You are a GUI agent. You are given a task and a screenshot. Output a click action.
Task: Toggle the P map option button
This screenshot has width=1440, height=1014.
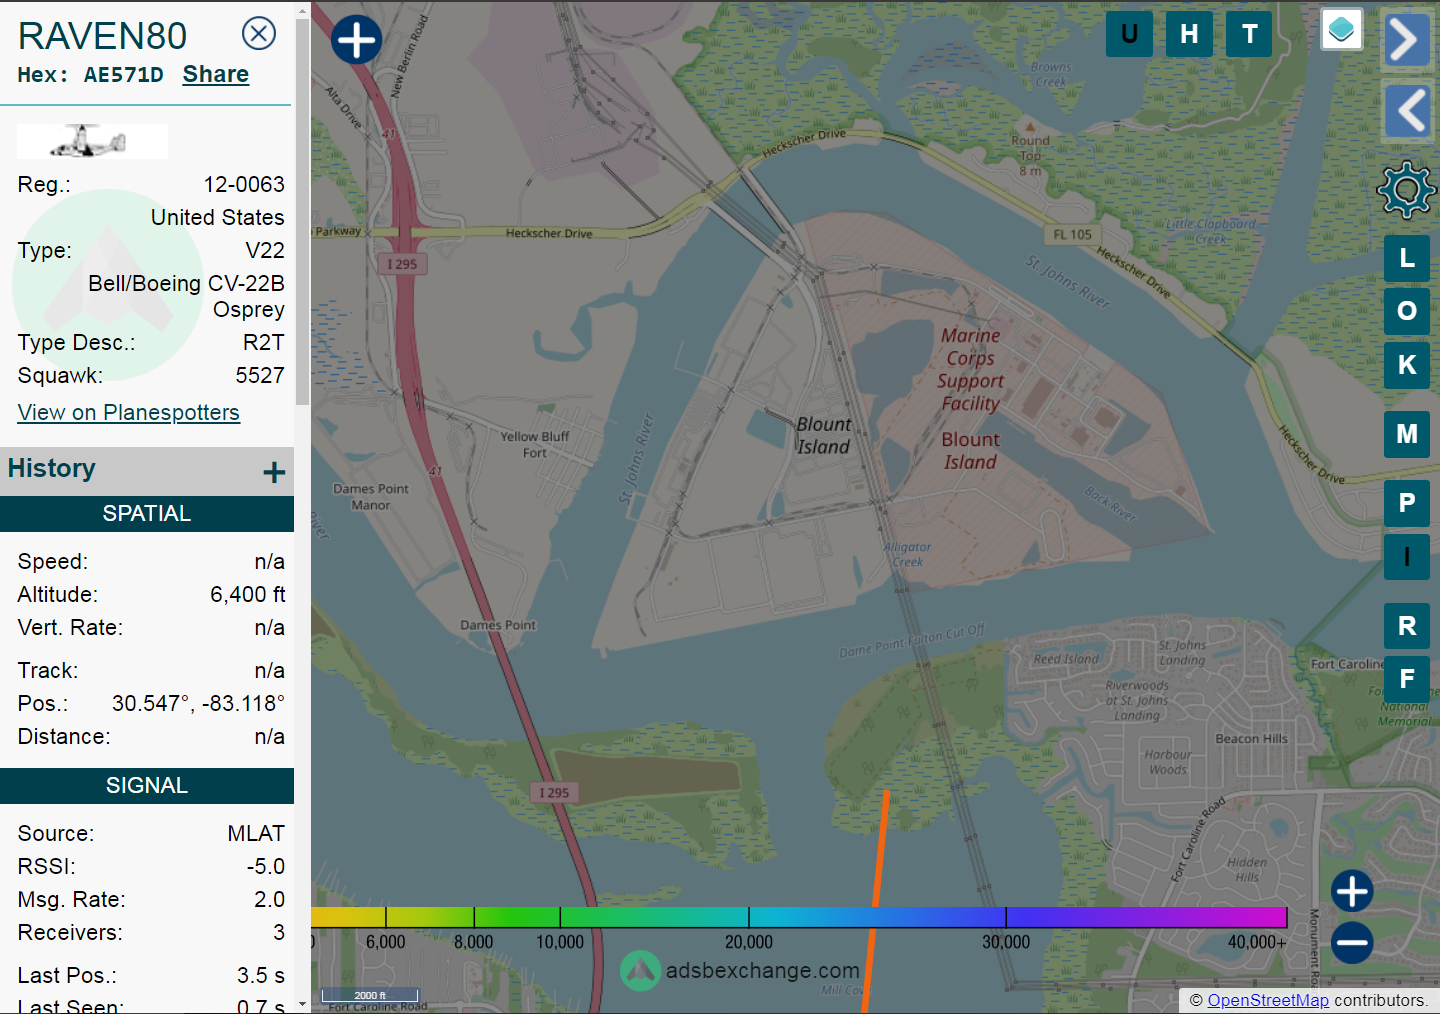[x=1407, y=503]
